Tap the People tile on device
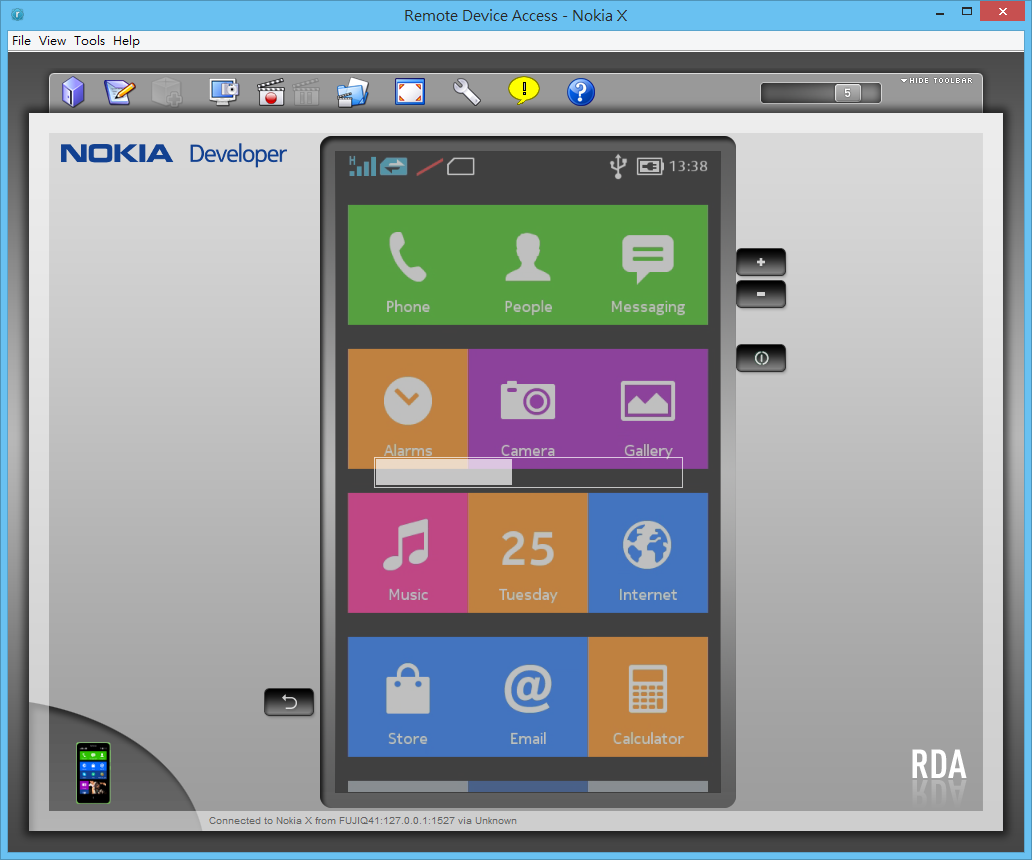This screenshot has height=860, width=1032. click(x=528, y=265)
